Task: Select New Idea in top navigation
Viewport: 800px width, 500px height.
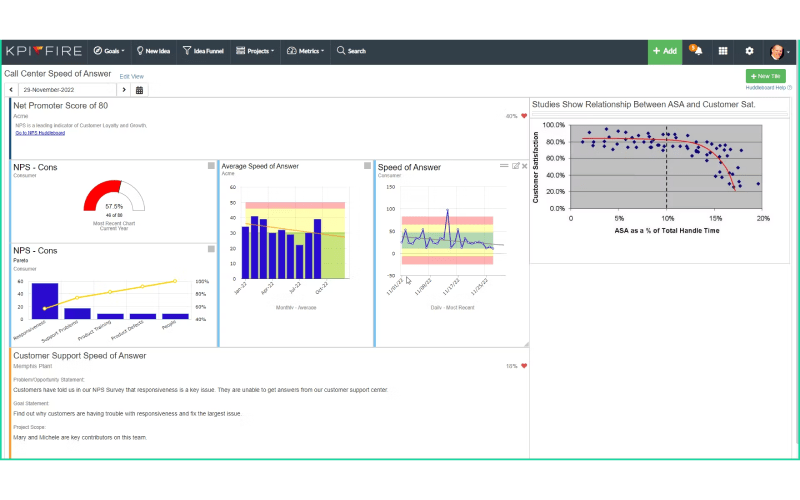Action: click(153, 51)
